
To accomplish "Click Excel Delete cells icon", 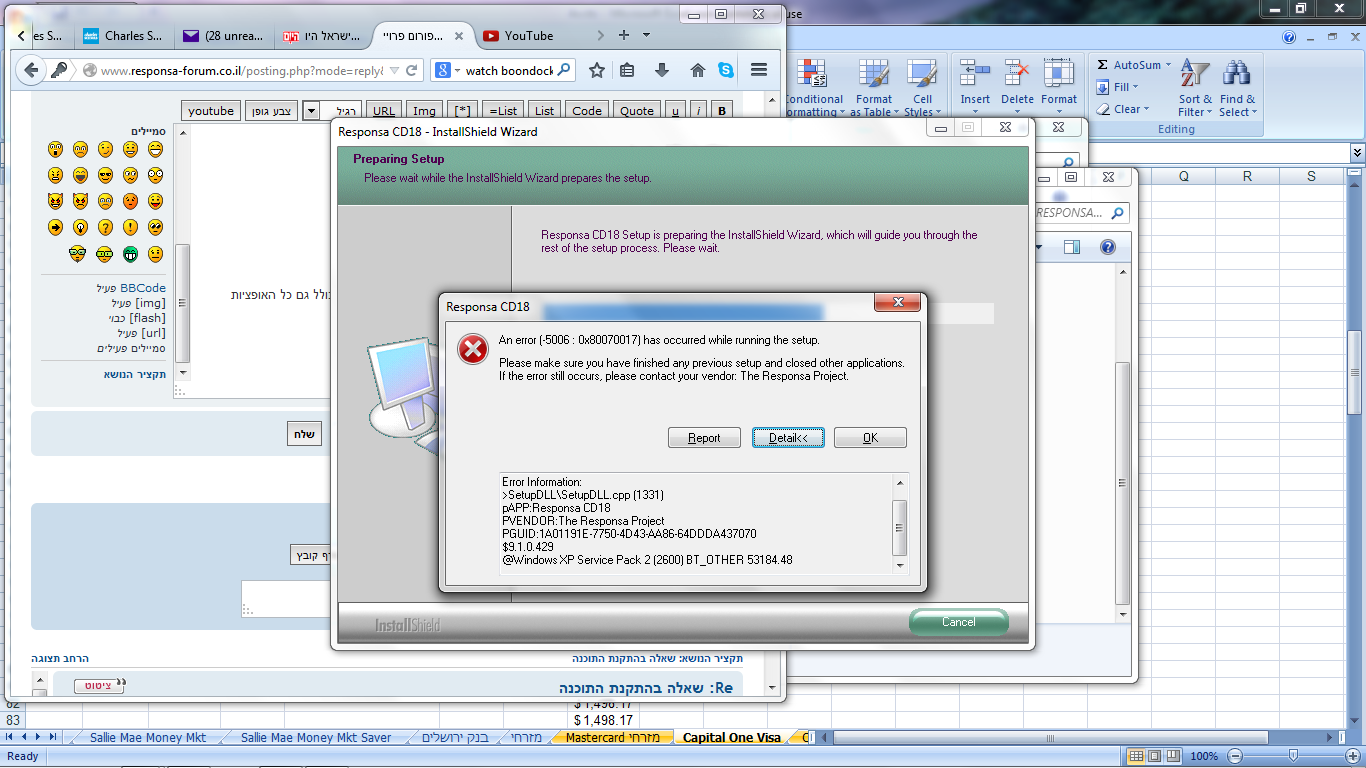I will coord(1017,74).
